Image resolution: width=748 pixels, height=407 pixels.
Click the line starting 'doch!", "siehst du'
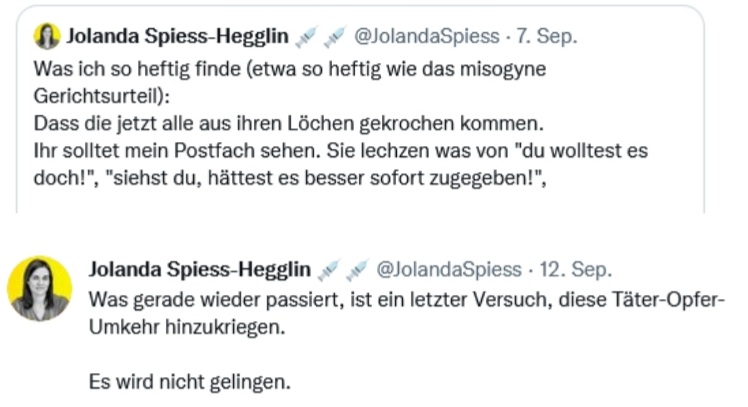pos(290,178)
